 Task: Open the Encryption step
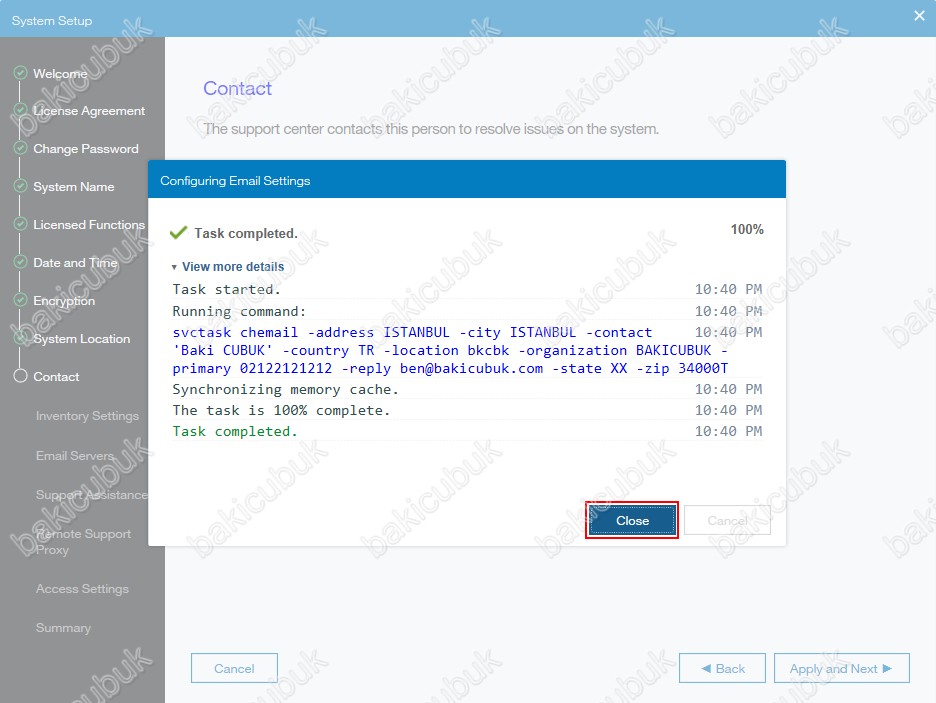point(64,301)
